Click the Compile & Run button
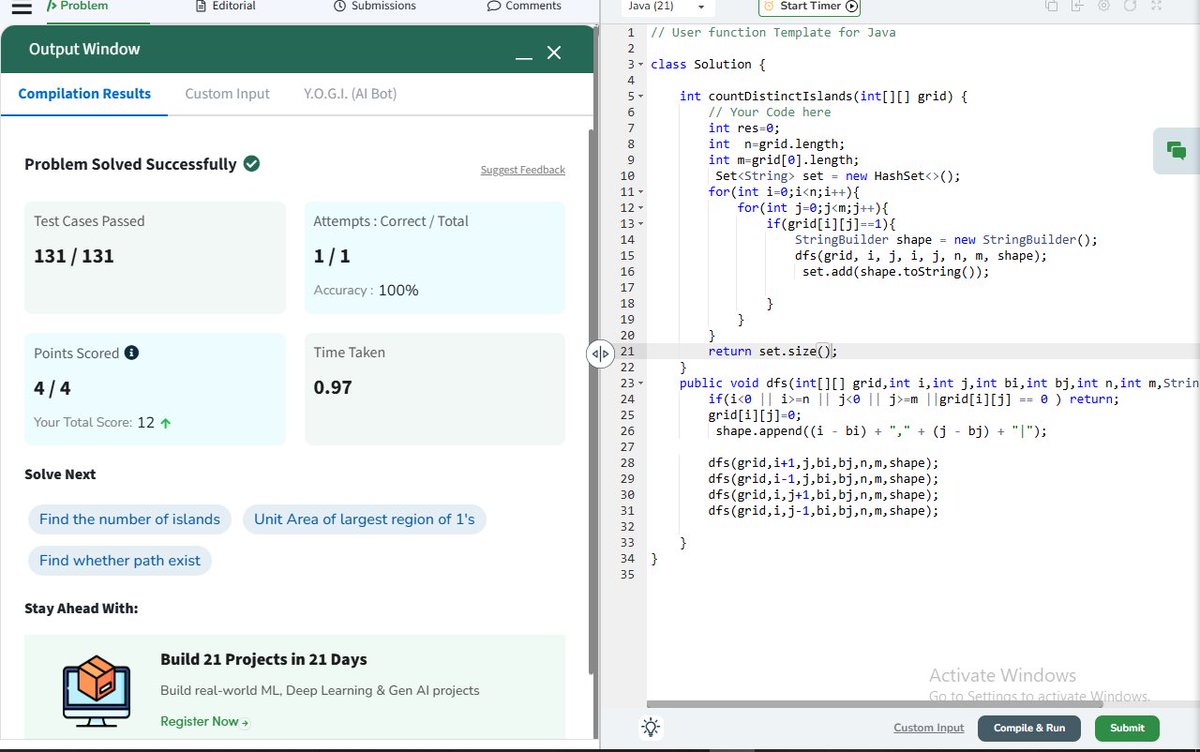The image size is (1200, 752). click(x=1029, y=728)
